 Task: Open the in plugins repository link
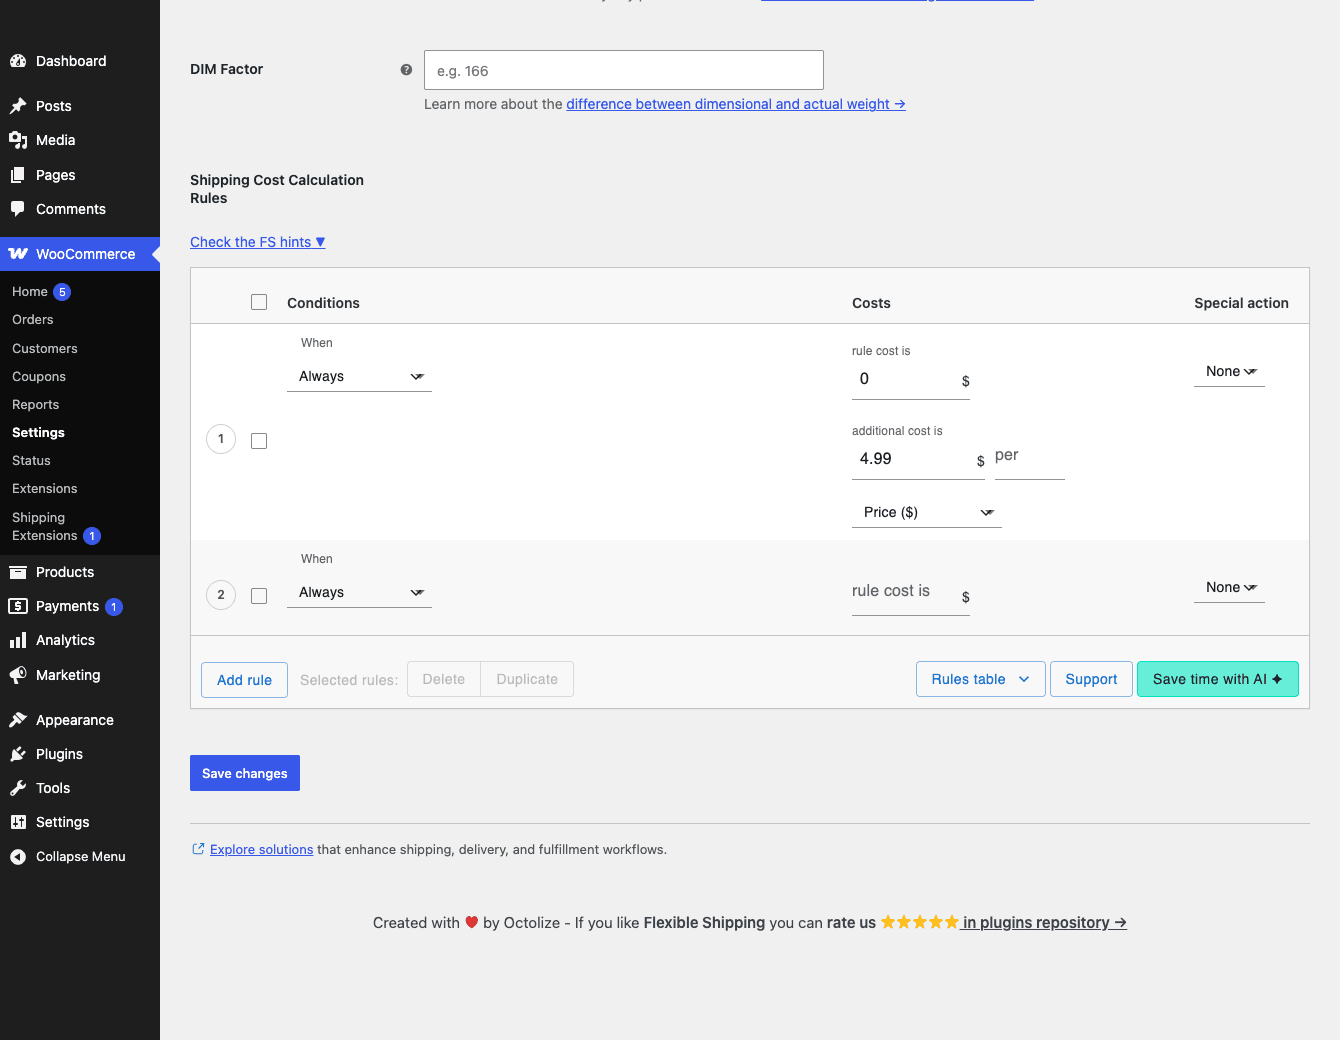[1045, 922]
